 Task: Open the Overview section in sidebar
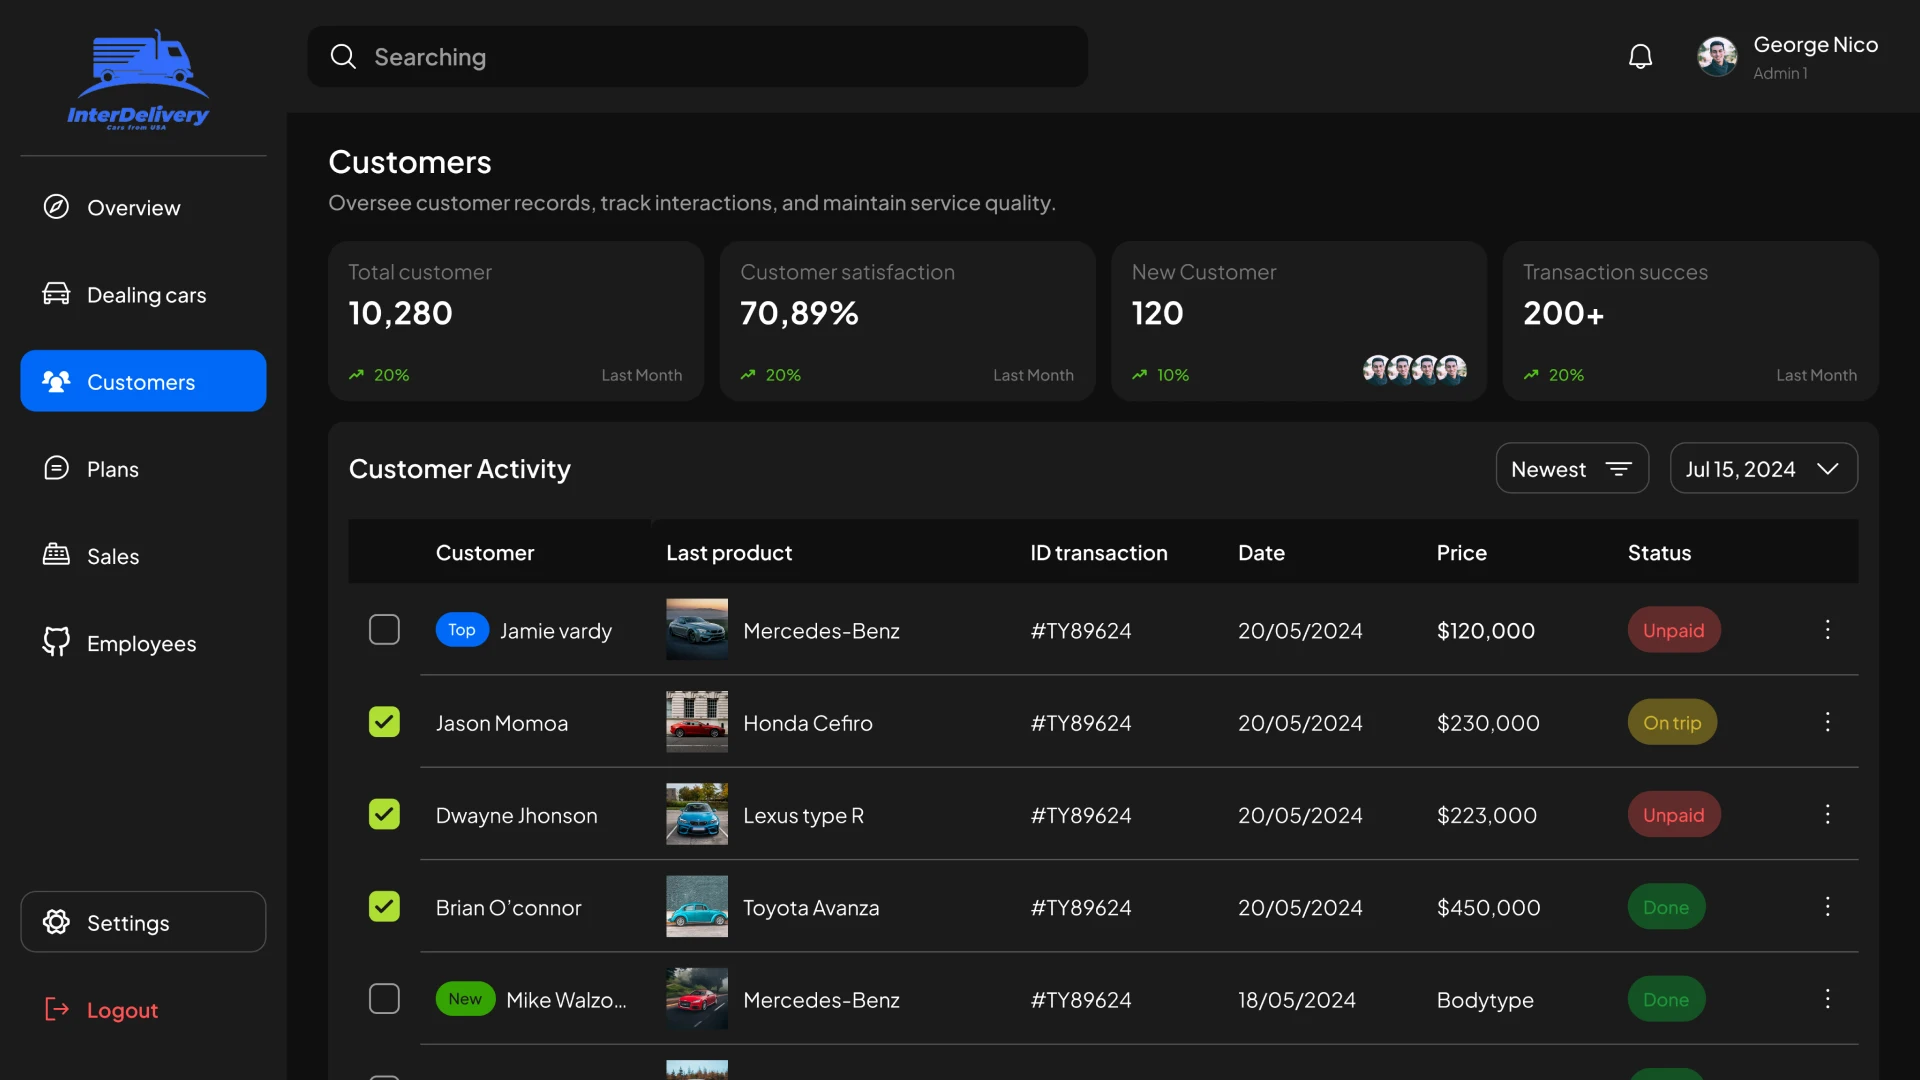pos(57,208)
